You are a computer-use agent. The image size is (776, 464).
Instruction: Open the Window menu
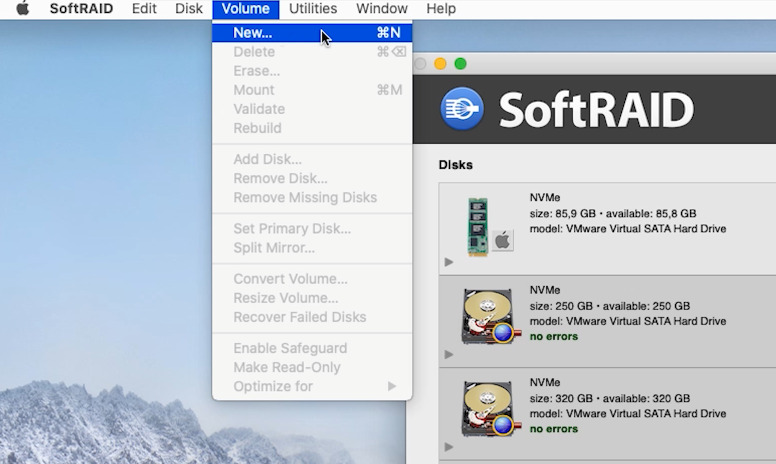click(382, 8)
